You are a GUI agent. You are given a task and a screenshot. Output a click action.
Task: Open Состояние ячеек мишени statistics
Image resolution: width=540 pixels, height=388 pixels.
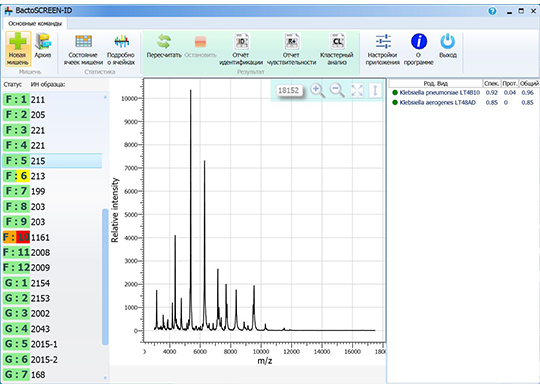83,50
